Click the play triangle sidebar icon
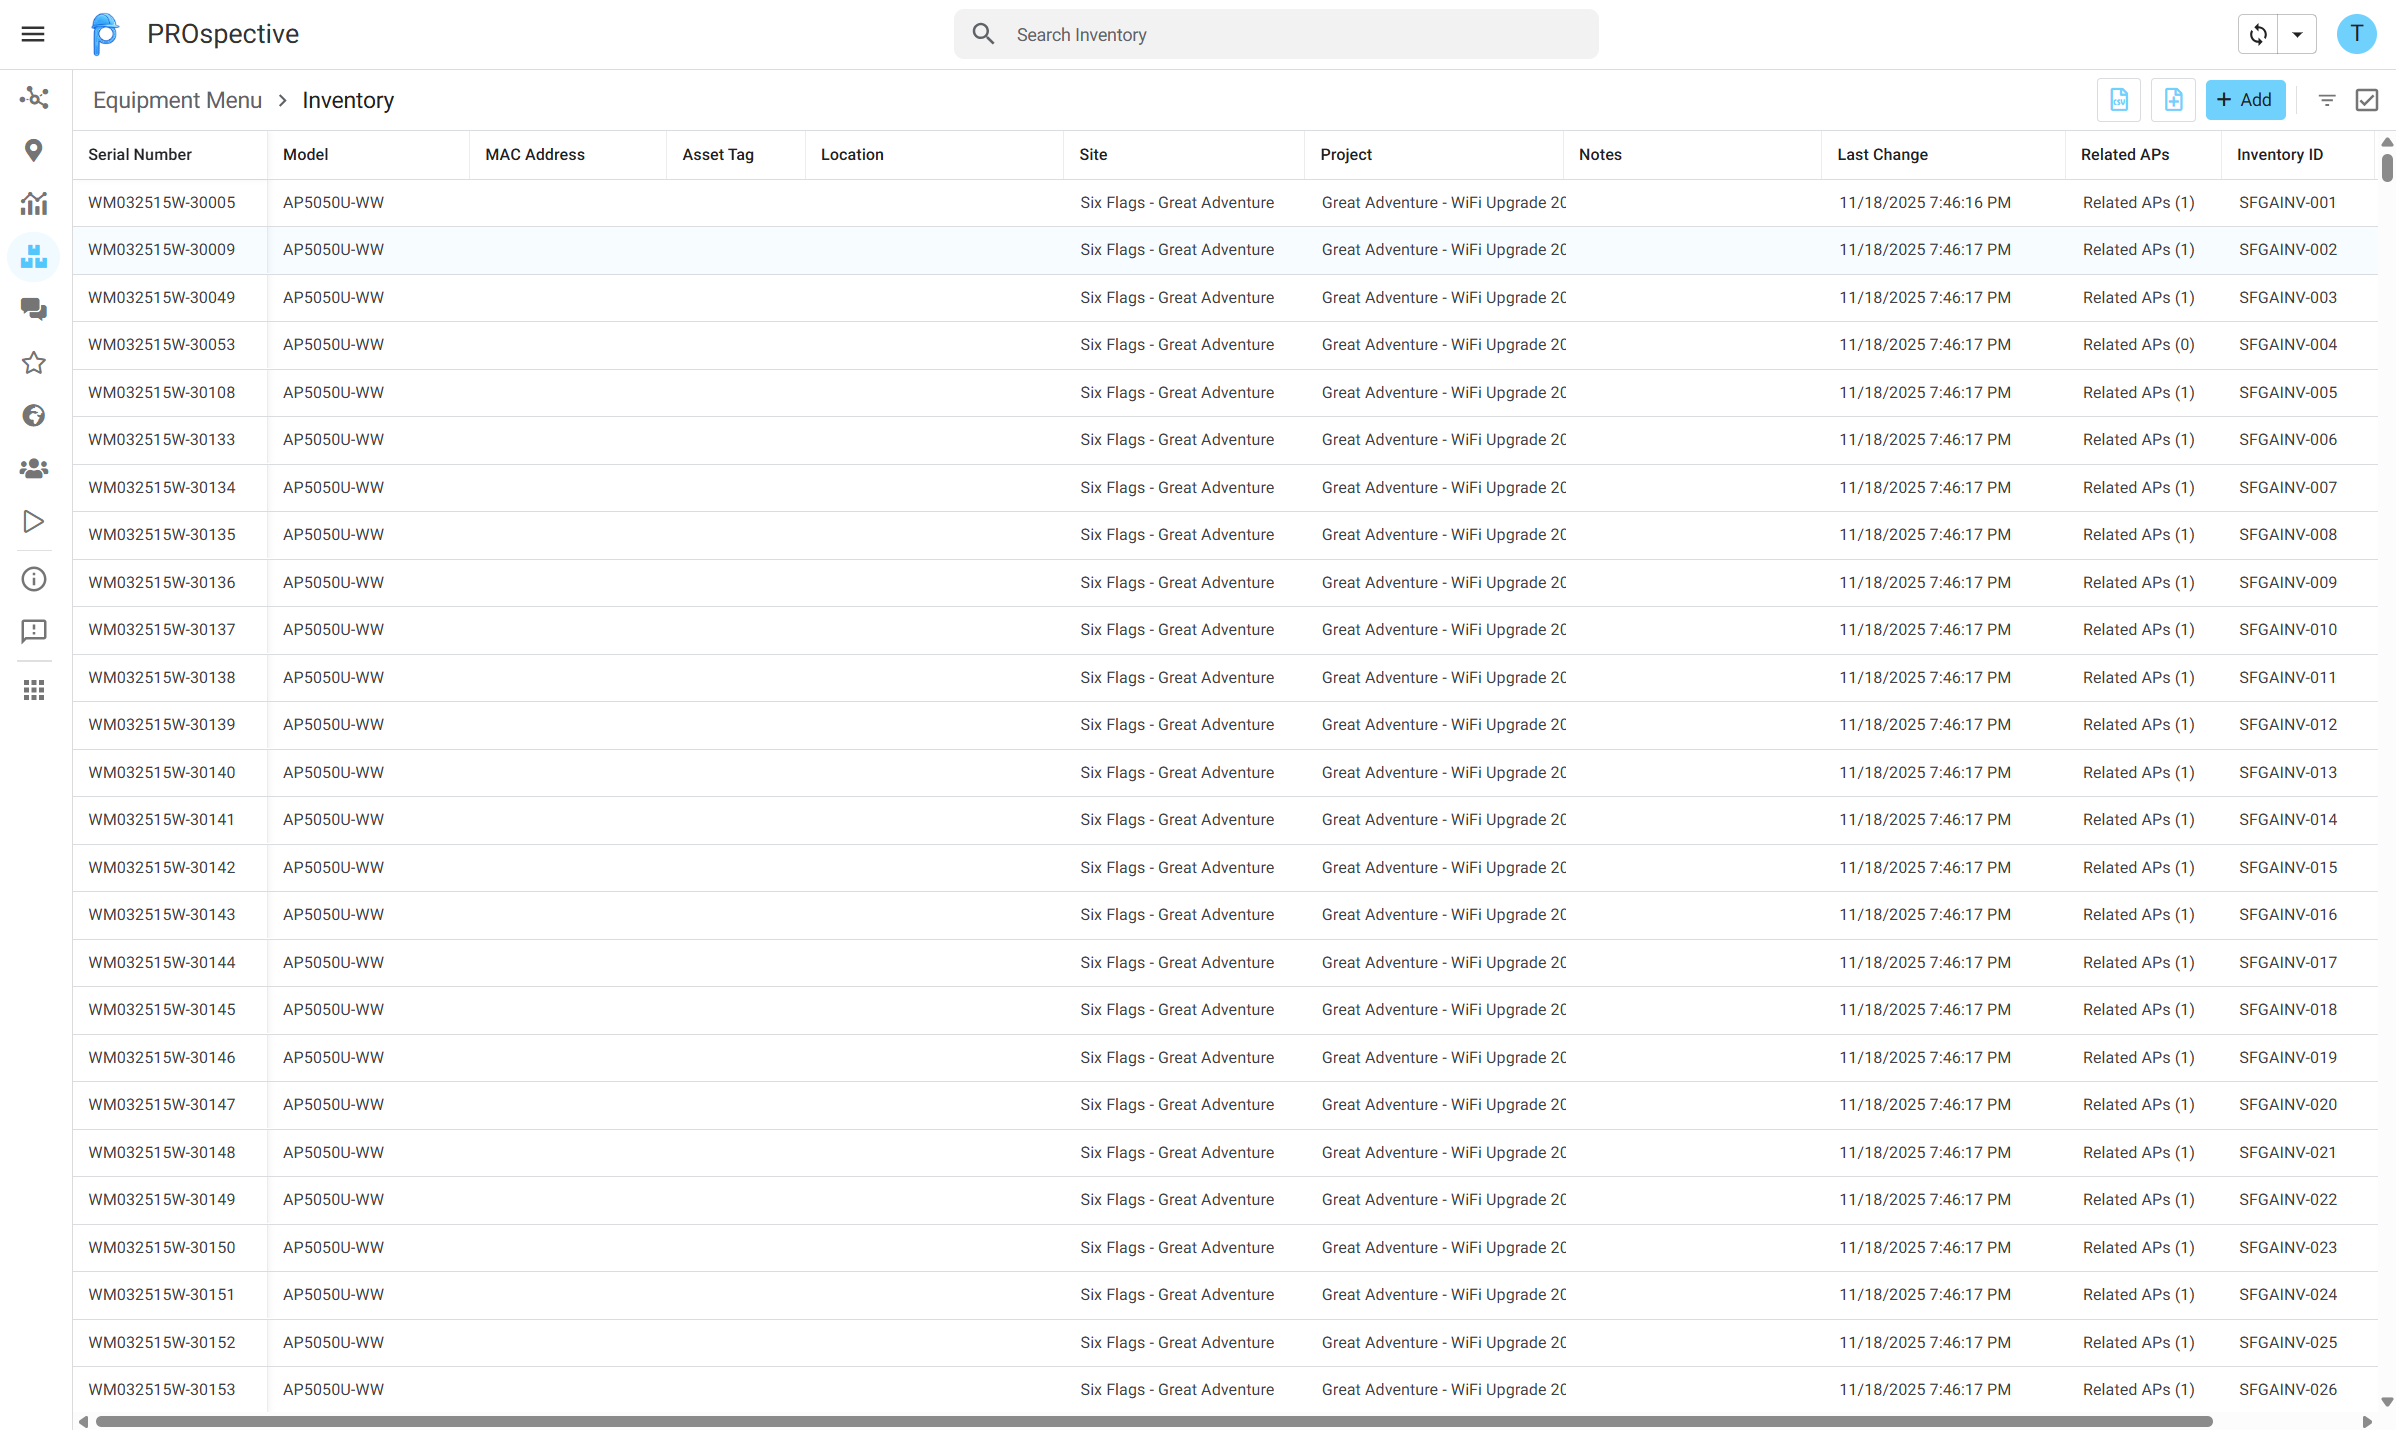 (34, 521)
